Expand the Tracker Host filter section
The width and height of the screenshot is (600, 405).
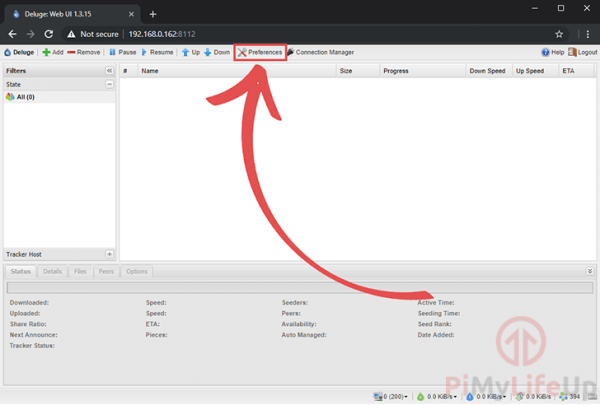point(109,255)
